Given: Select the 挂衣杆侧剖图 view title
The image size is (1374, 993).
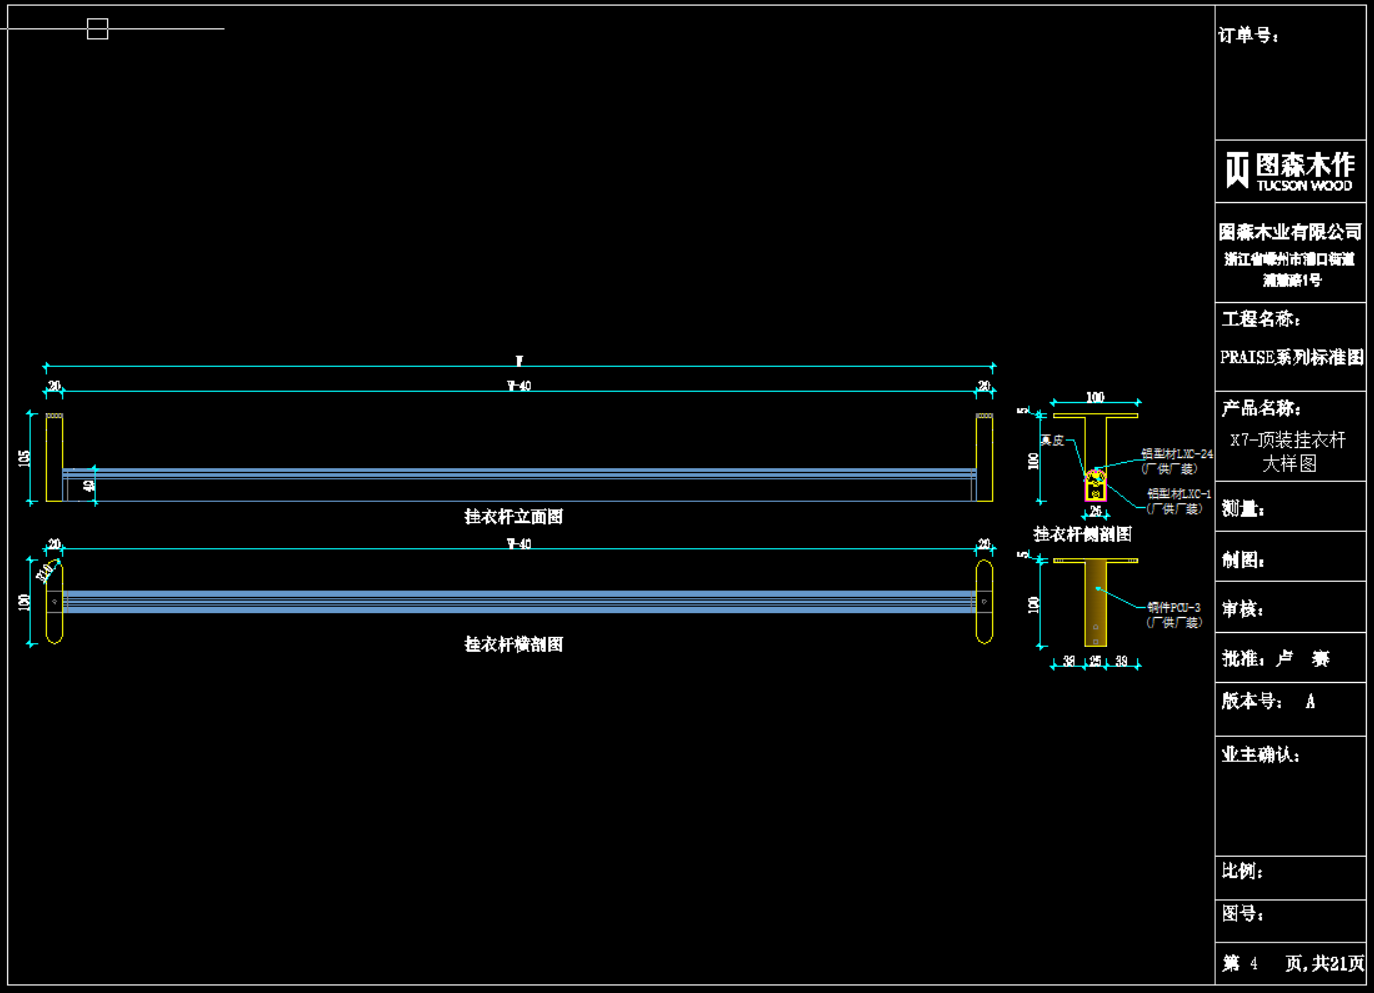Looking at the screenshot, I should coord(1082,534).
